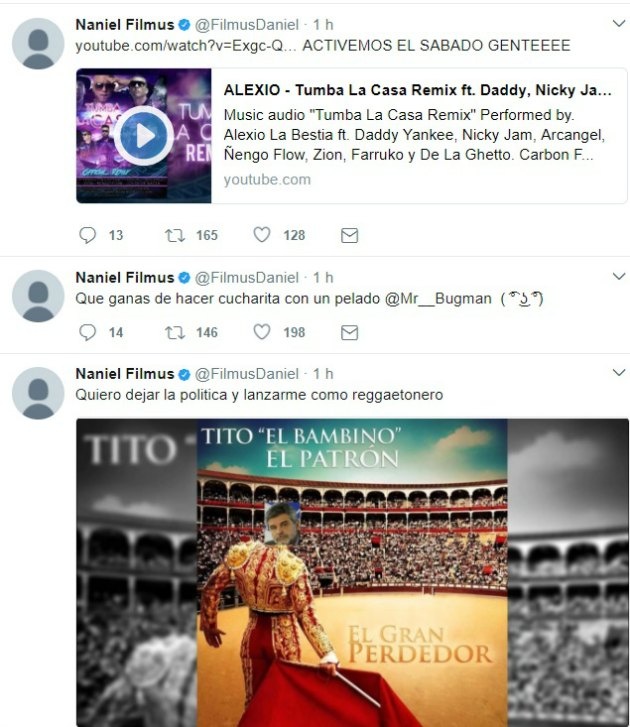The image size is (630, 727).
Task: Open more options for the reggaetonero tweet
Action: click(618, 373)
